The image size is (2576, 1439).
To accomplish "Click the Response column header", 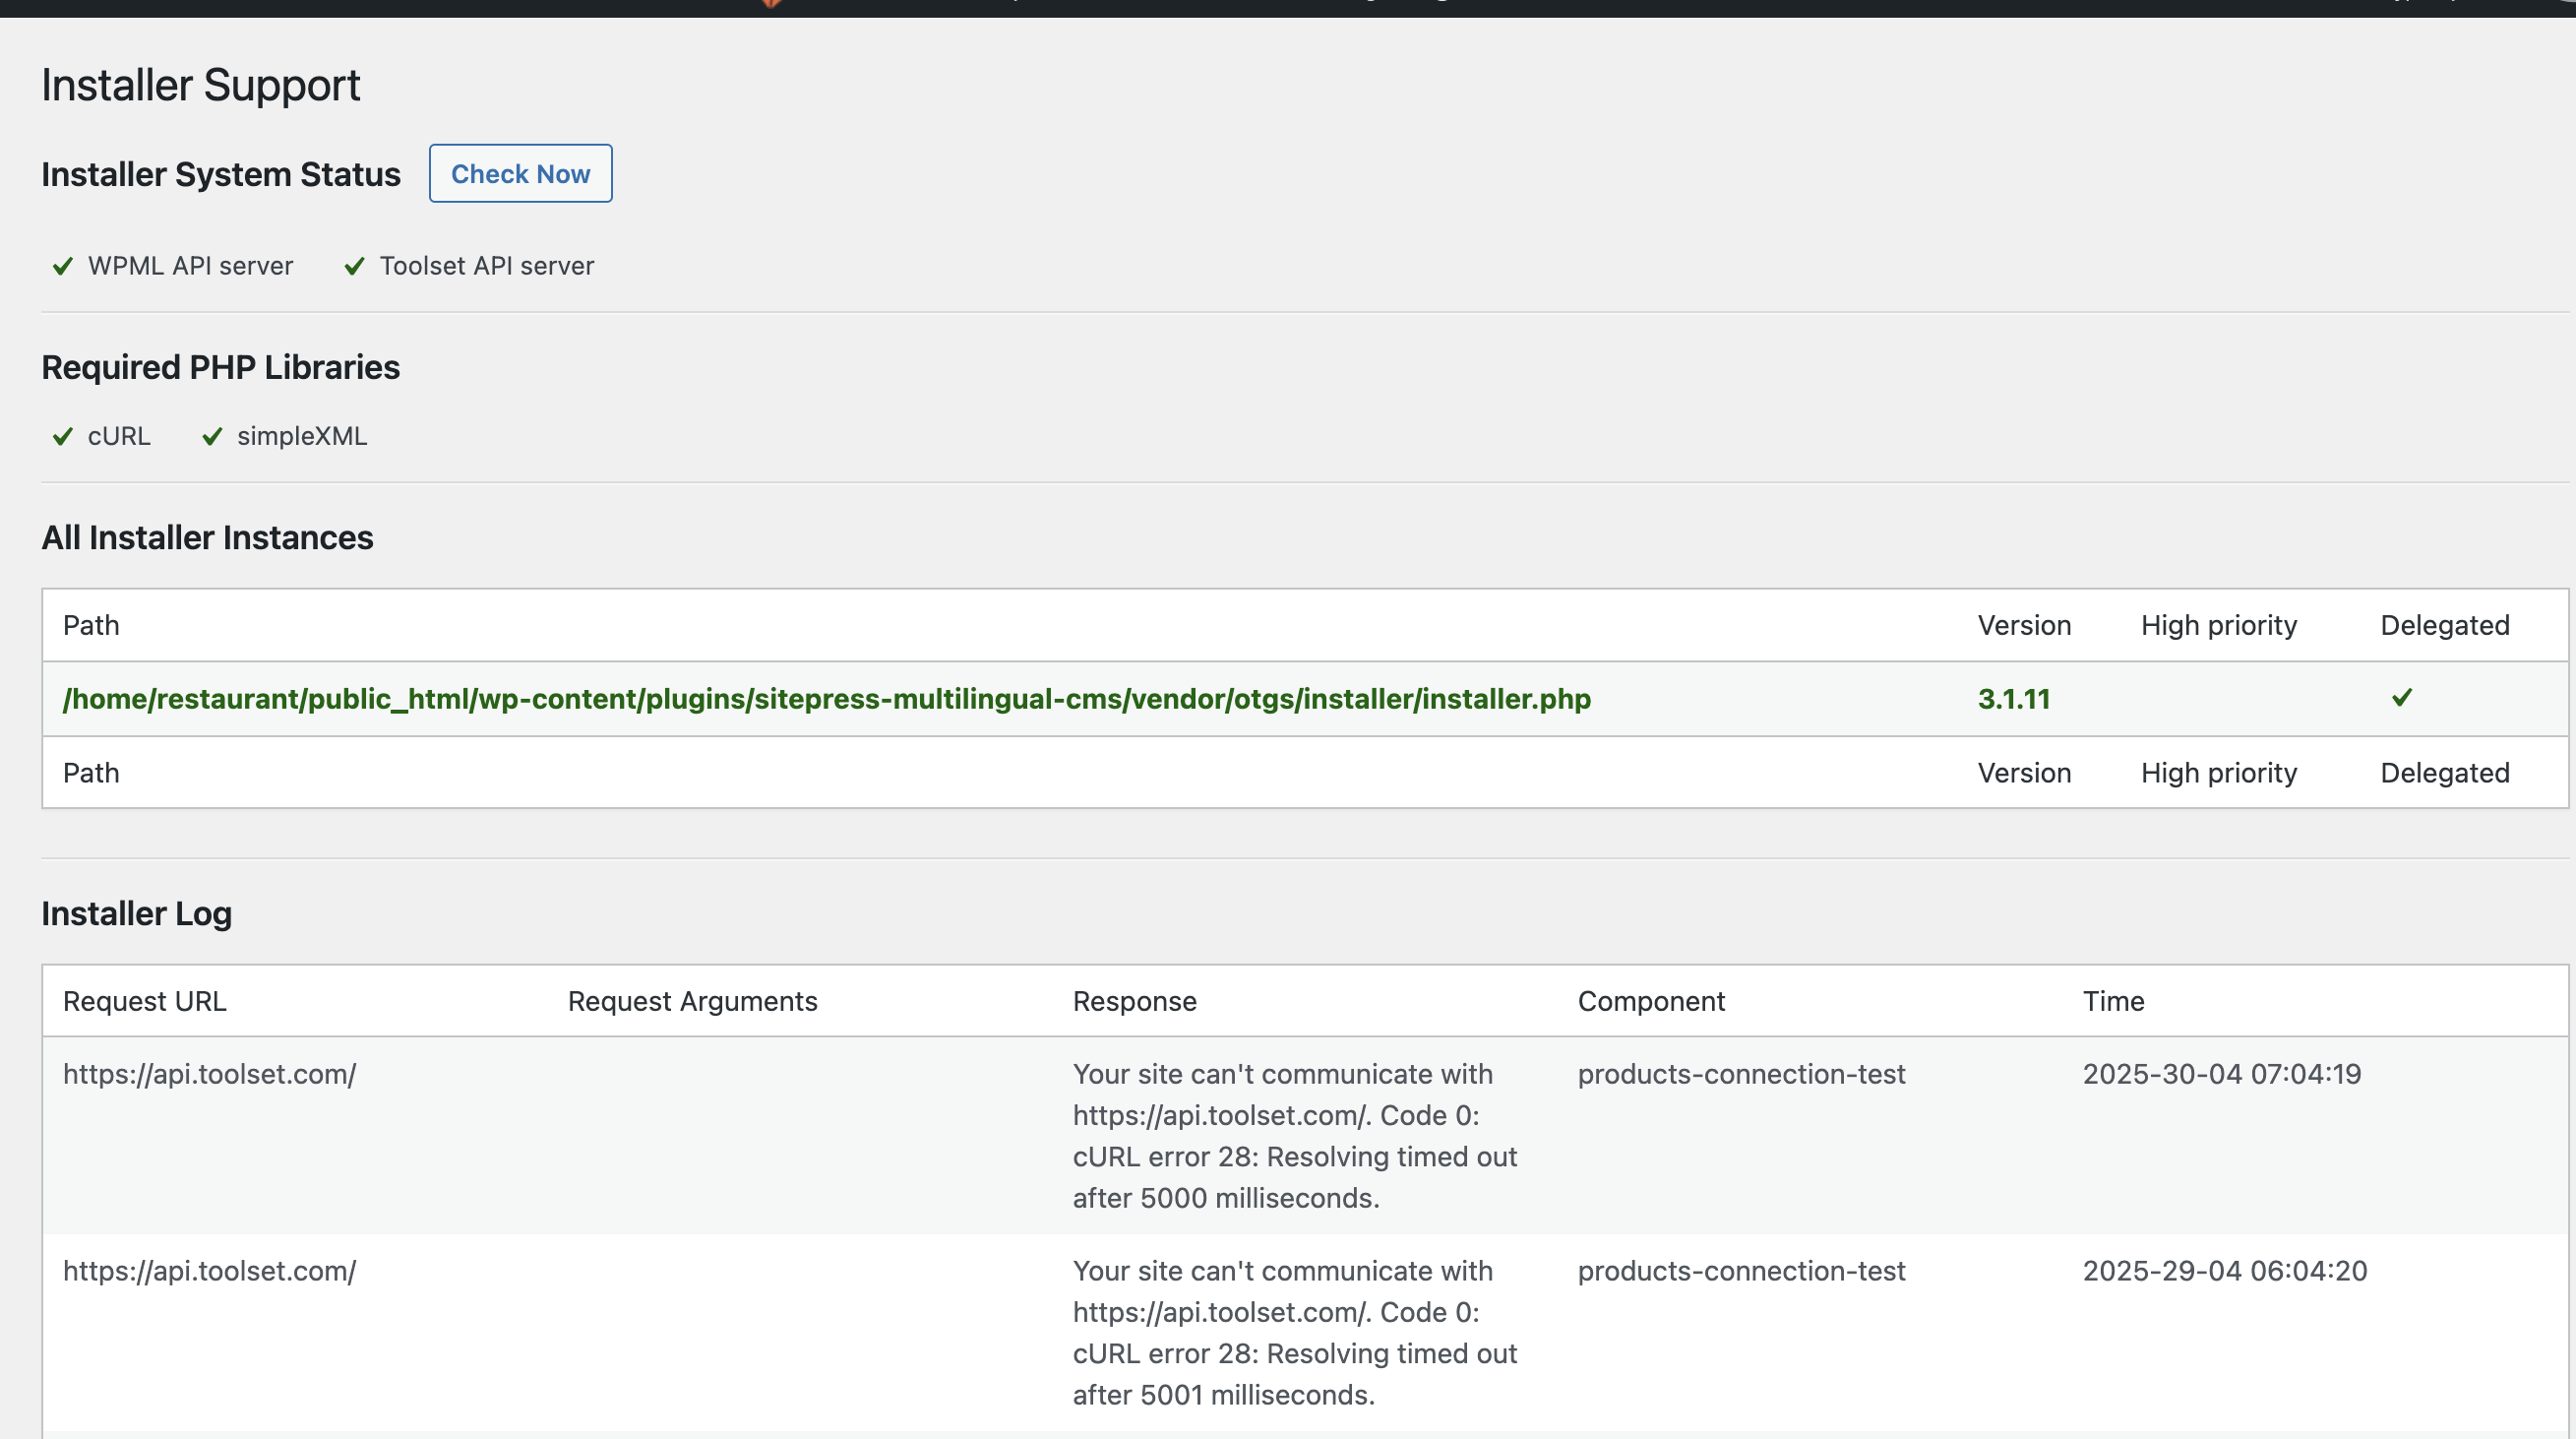I will [1135, 1001].
